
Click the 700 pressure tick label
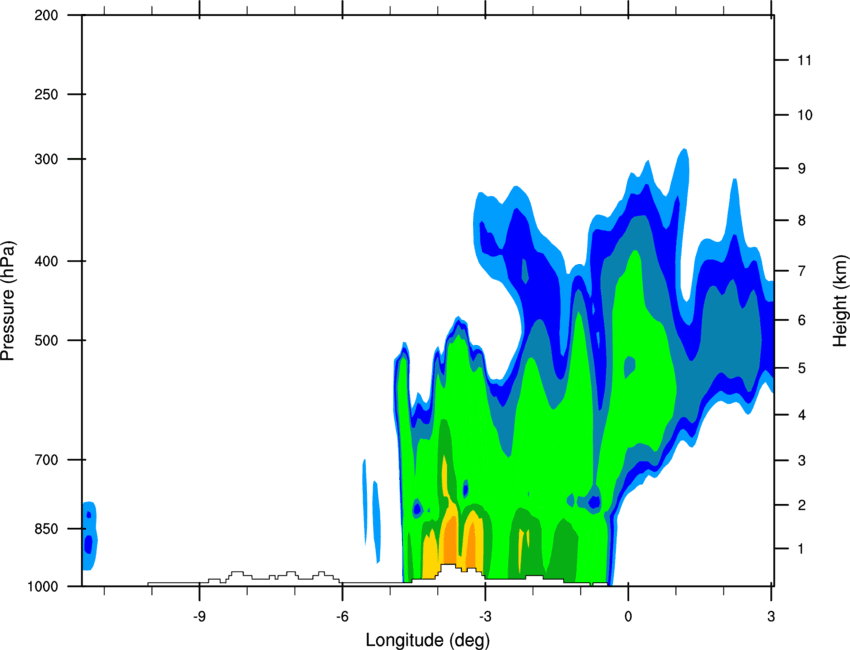46,460
